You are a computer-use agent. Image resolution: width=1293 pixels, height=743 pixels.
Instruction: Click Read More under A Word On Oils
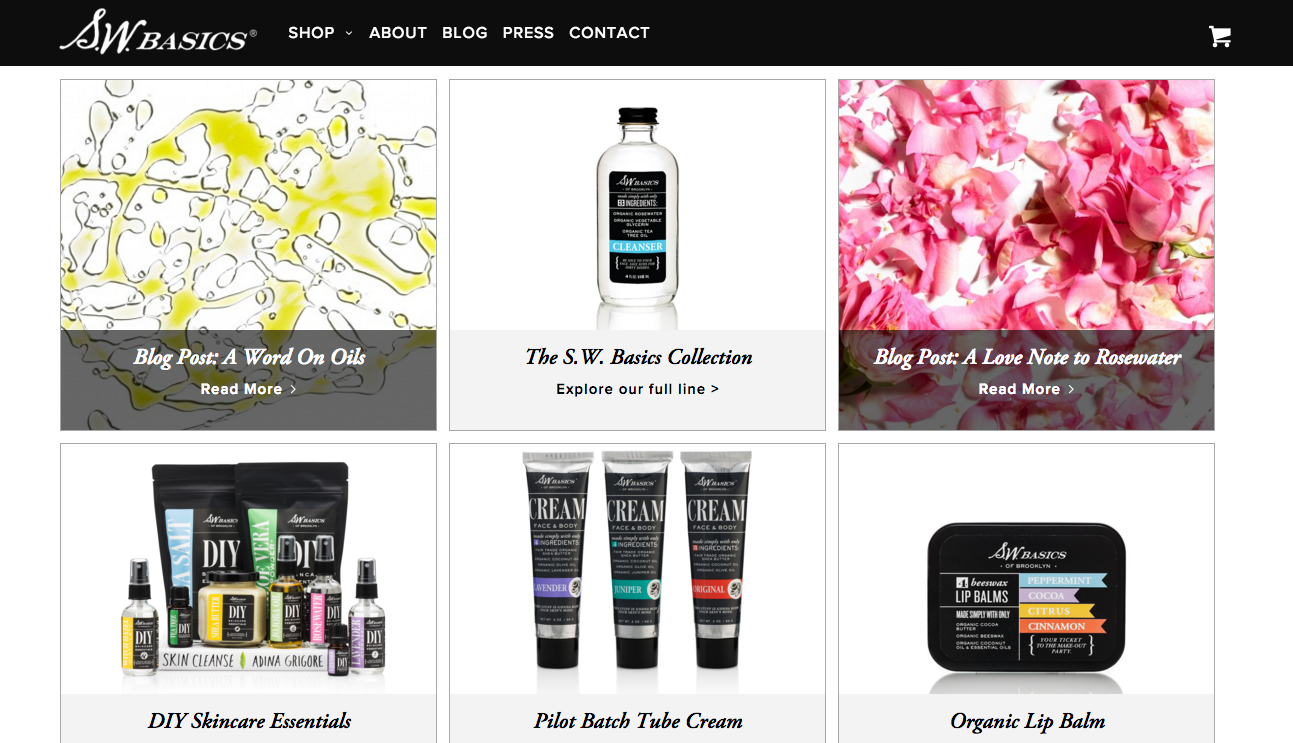[x=248, y=389]
